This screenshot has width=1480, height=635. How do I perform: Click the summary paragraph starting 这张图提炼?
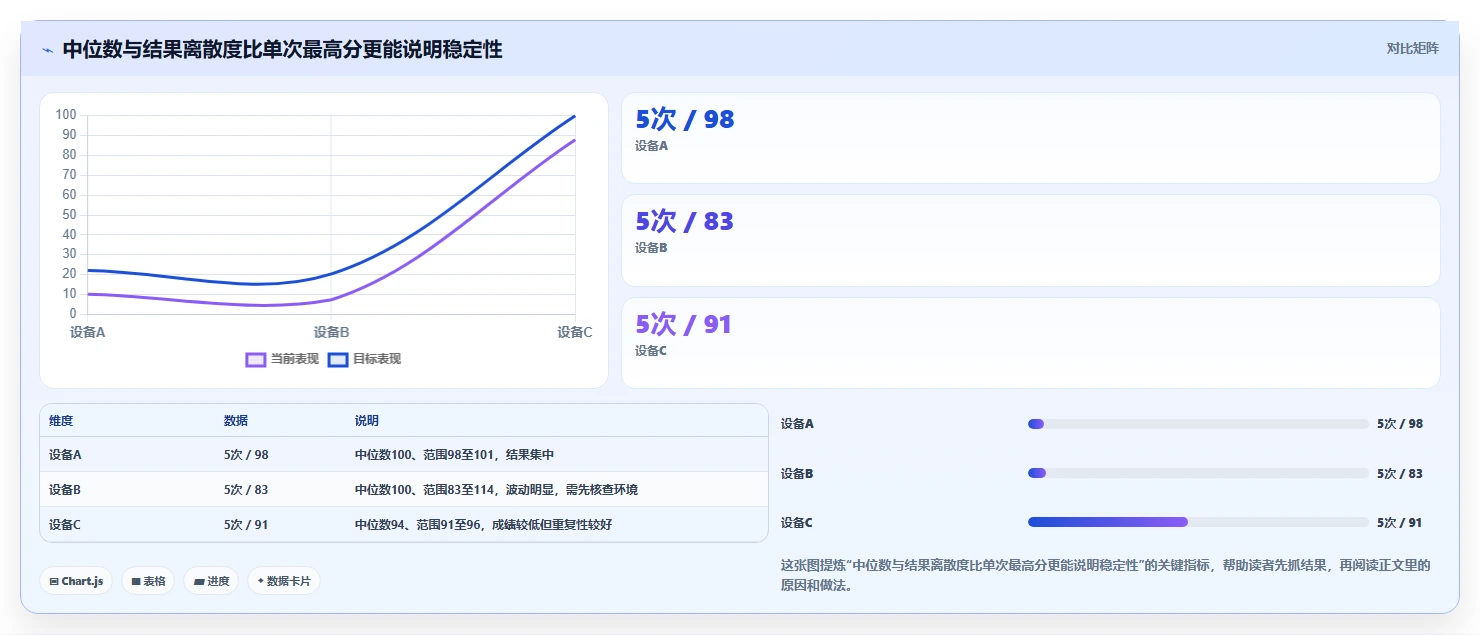pos(1106,575)
